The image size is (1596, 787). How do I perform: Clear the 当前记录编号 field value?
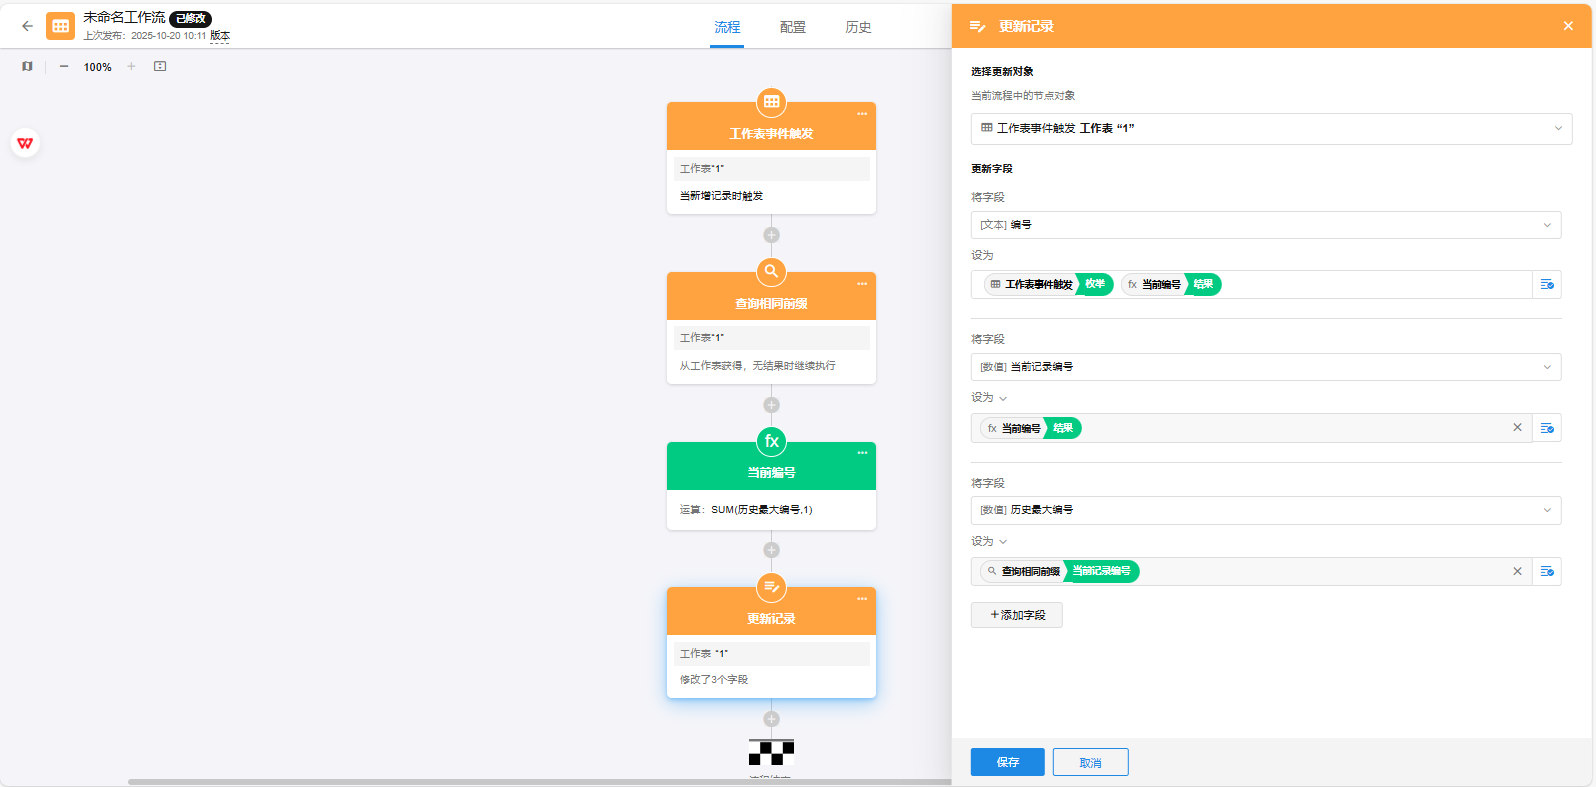(x=1517, y=428)
